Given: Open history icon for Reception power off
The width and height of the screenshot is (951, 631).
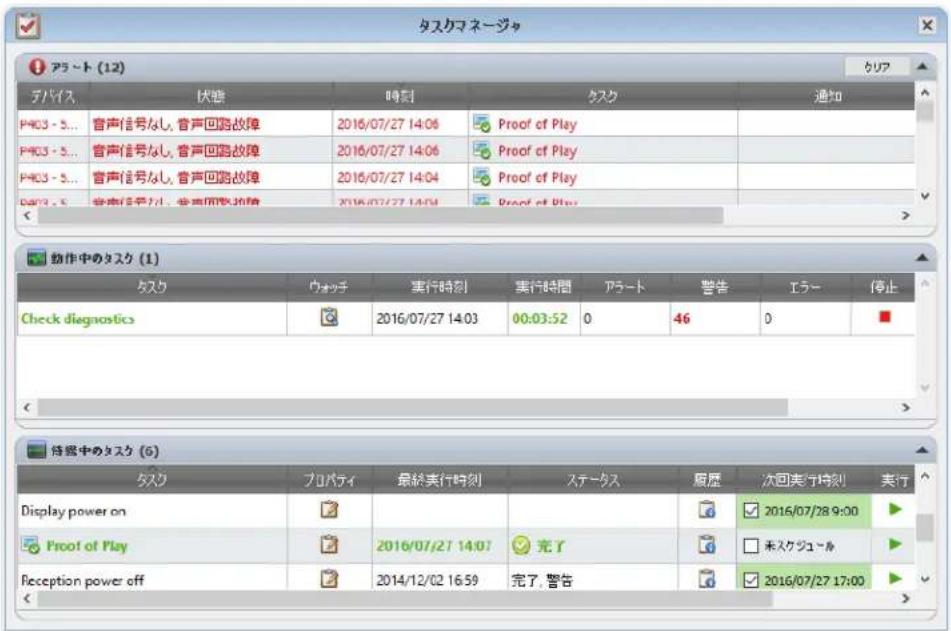Looking at the screenshot, I should (707, 579).
